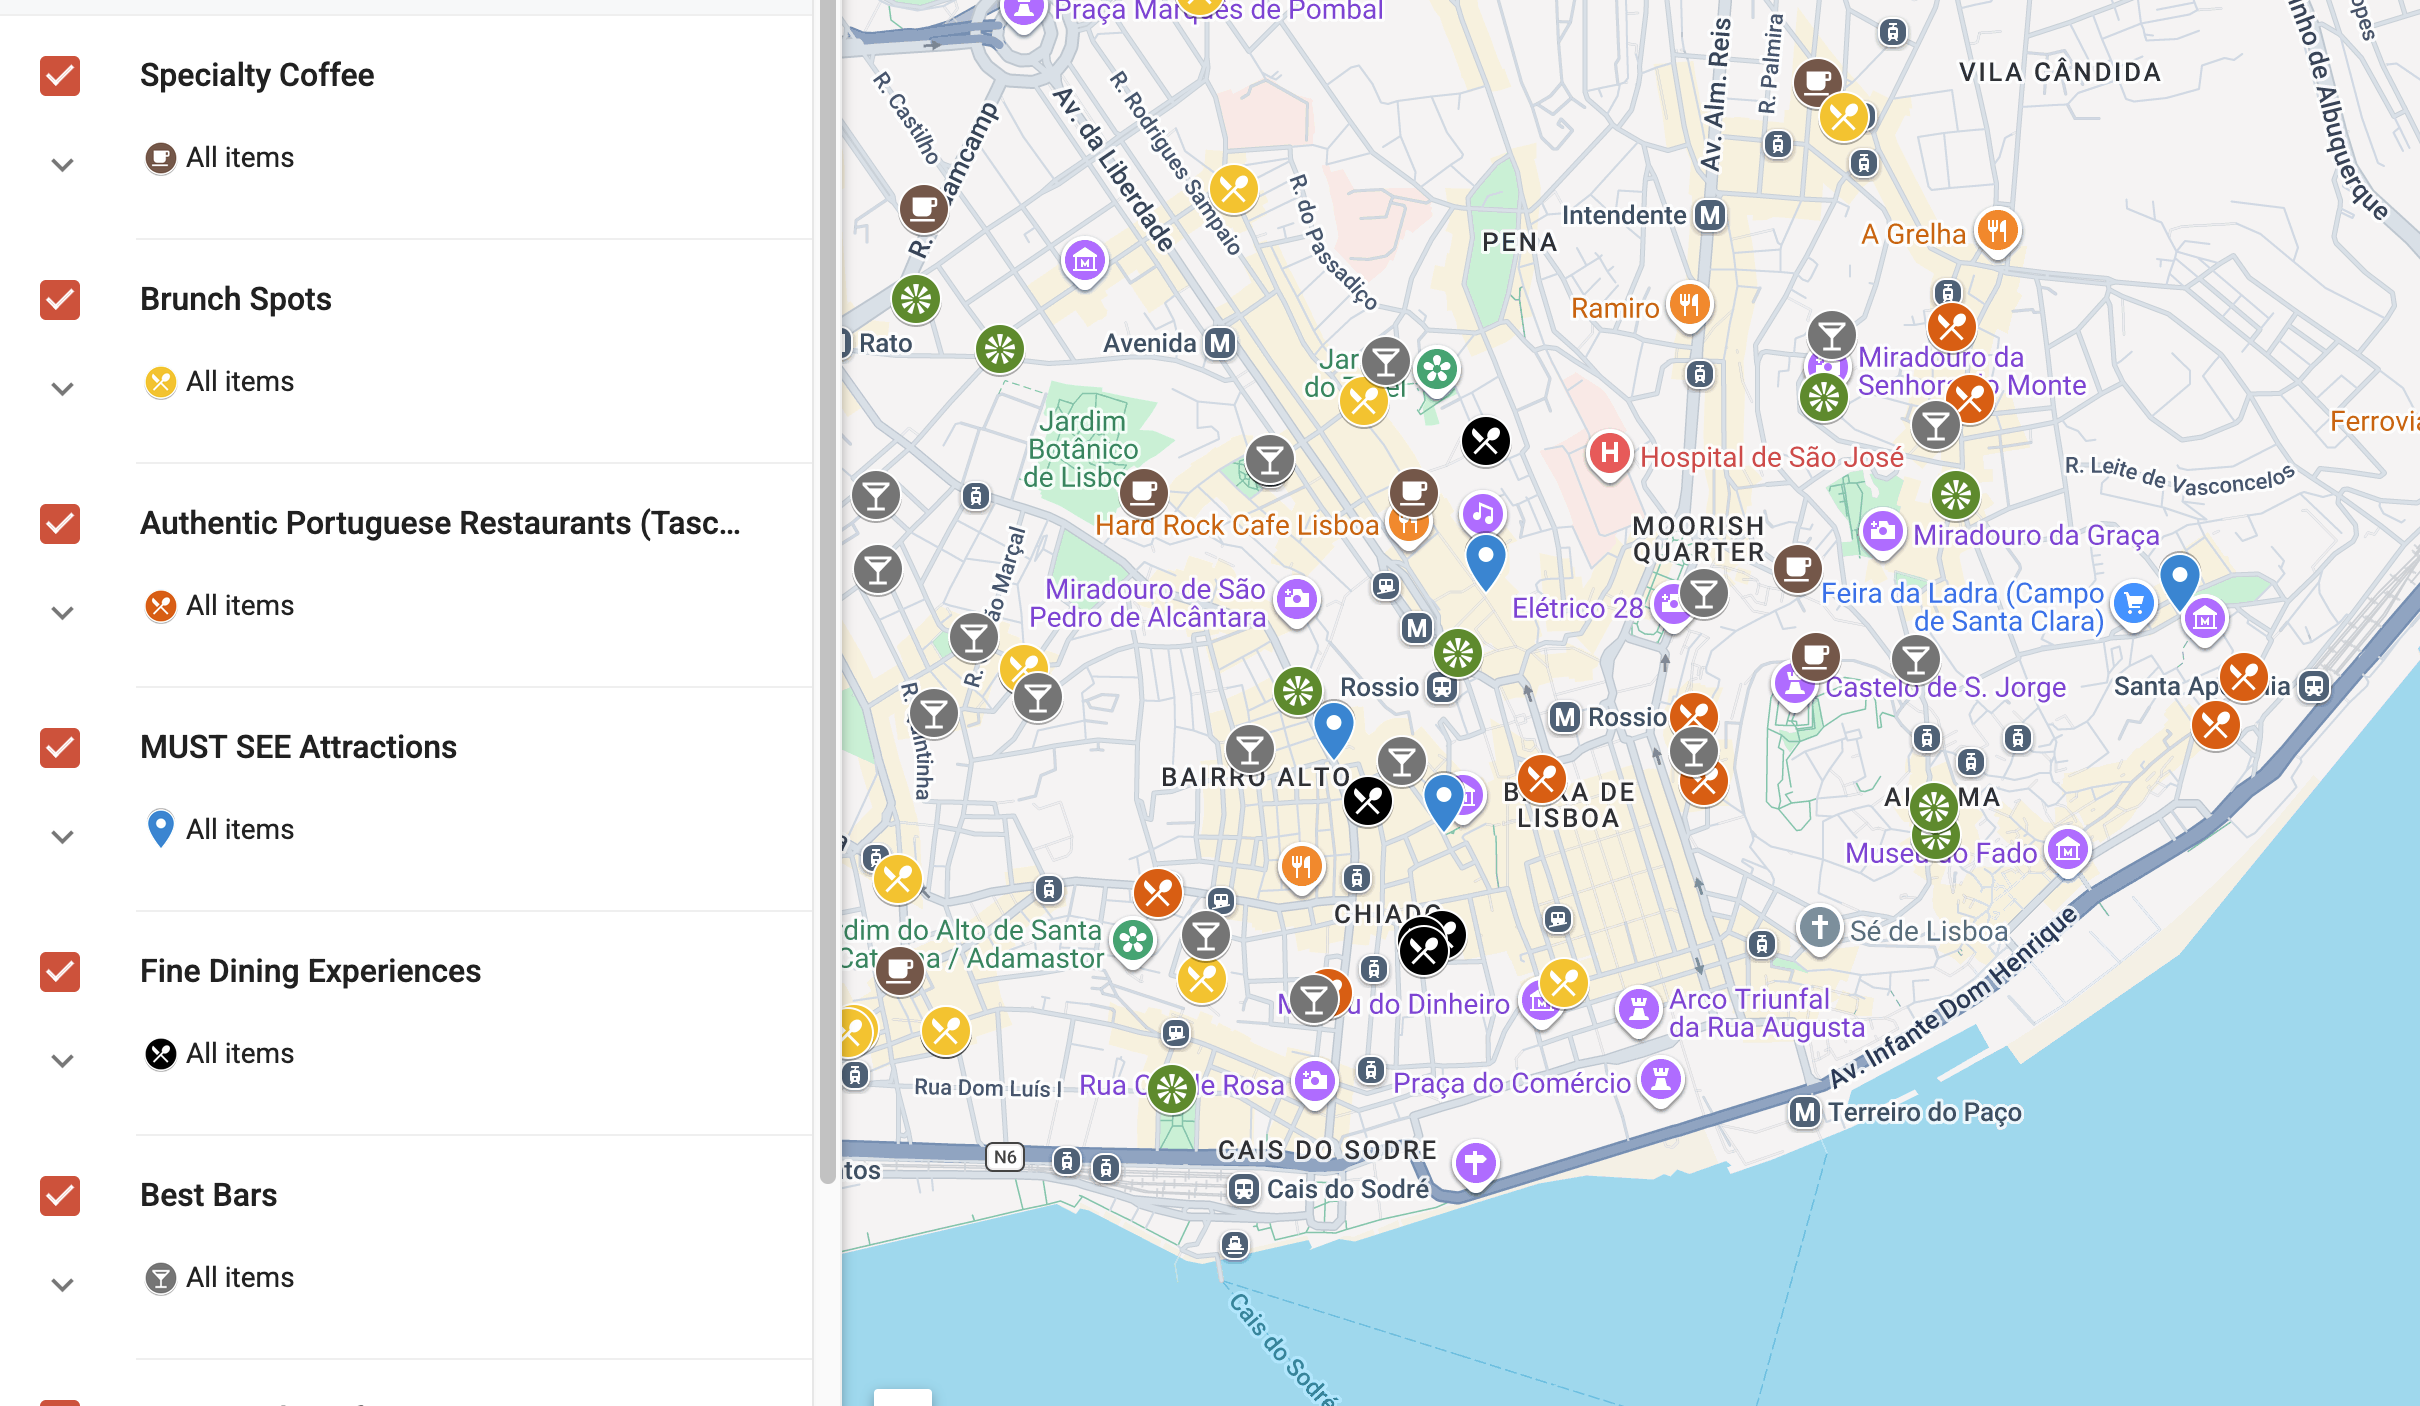2420x1406 pixels.
Task: Click yellow fork icon under Brunch Spots
Action: tap(160, 382)
